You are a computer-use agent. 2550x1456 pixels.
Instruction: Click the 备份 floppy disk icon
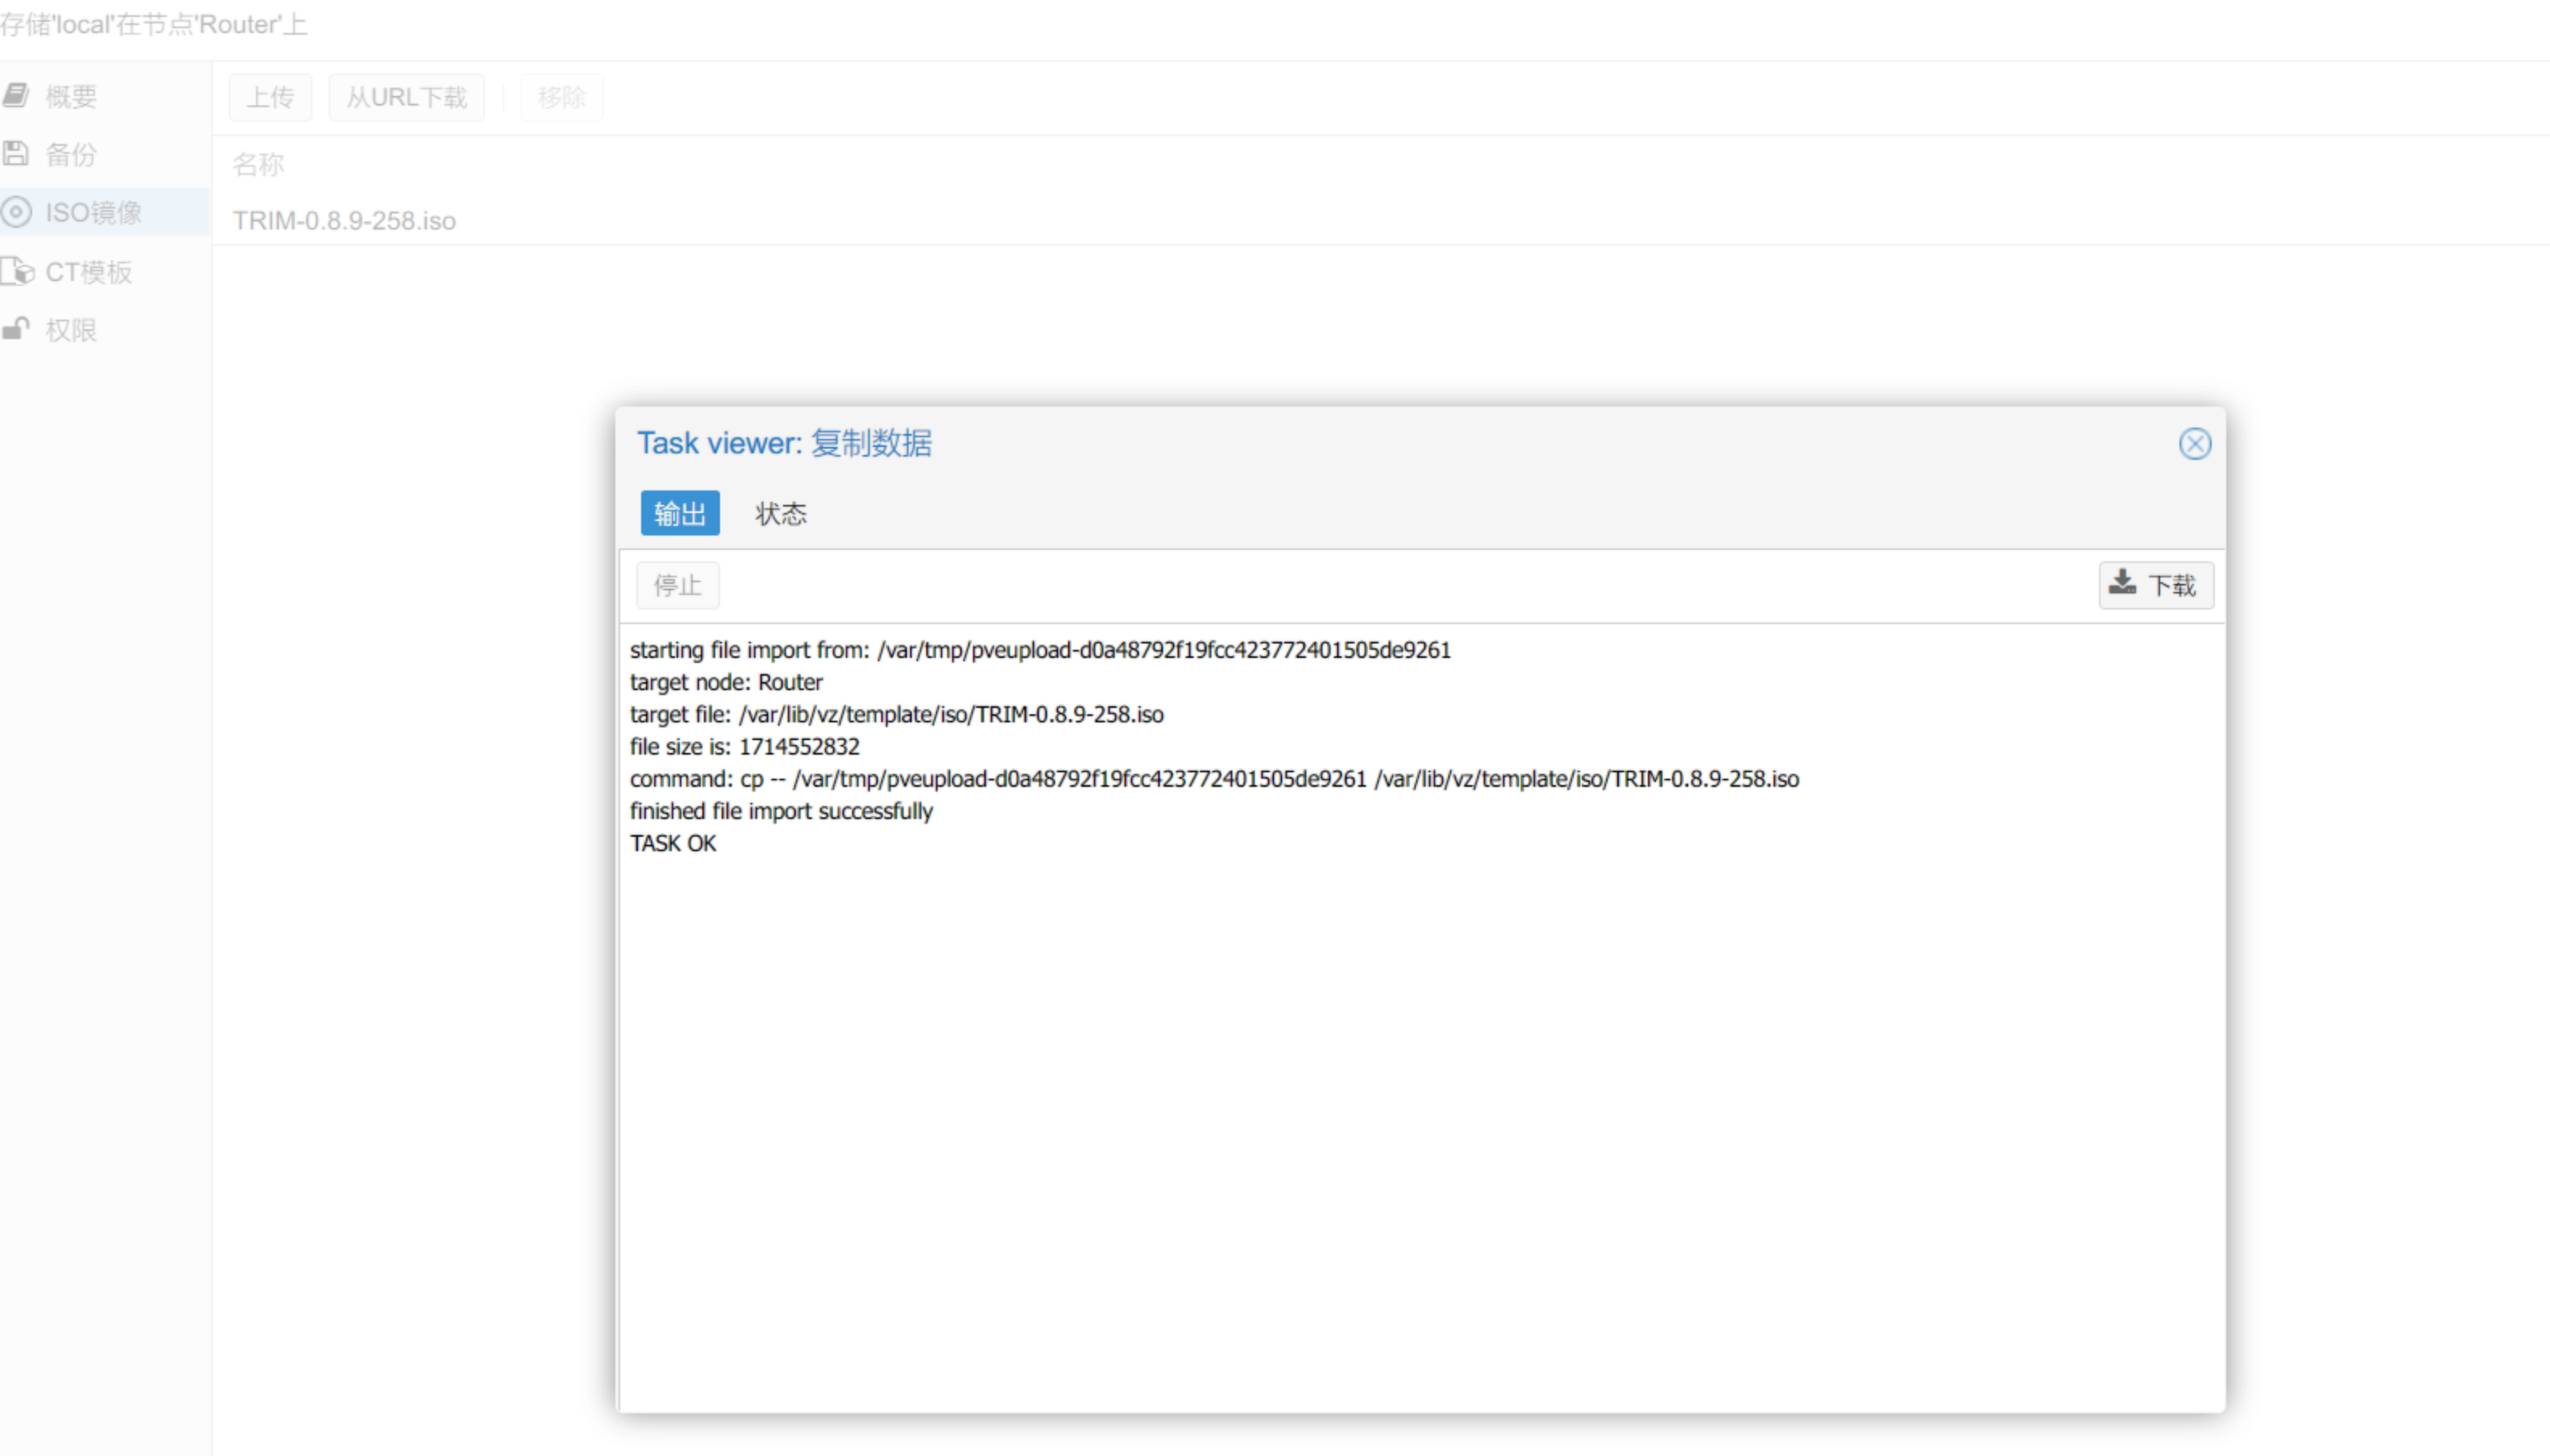point(16,154)
